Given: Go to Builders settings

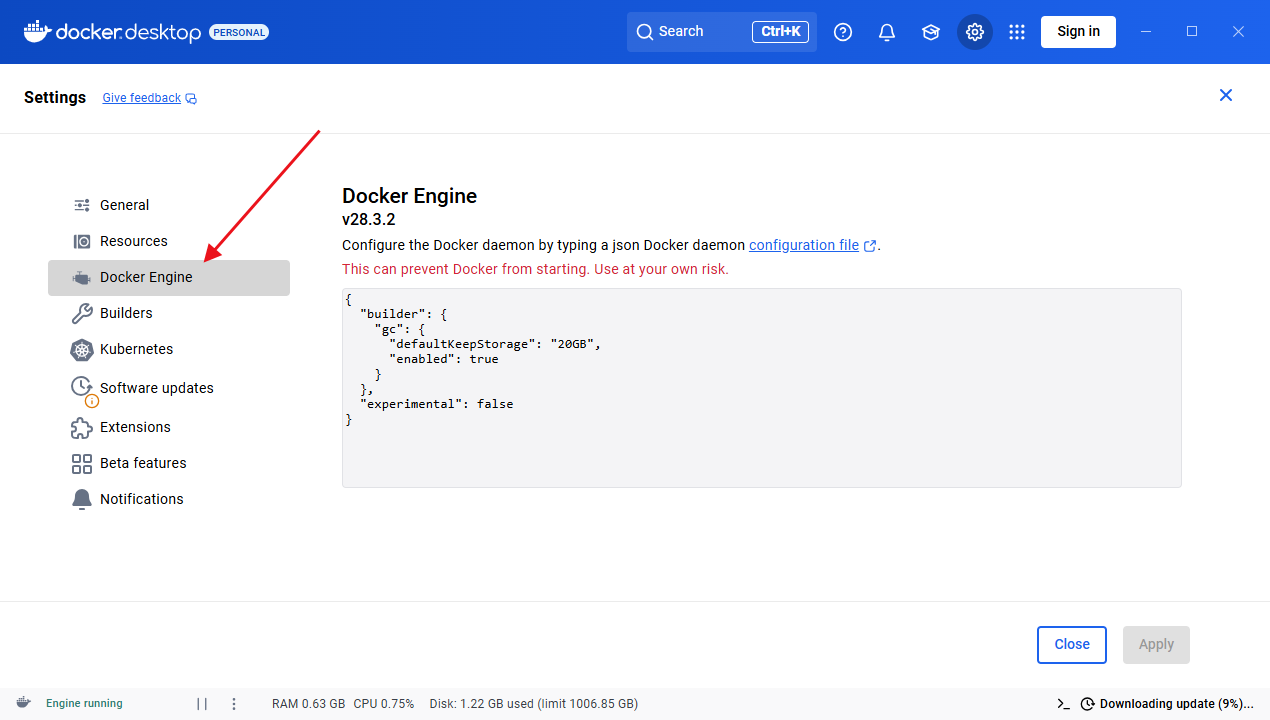Looking at the screenshot, I should 169,313.
